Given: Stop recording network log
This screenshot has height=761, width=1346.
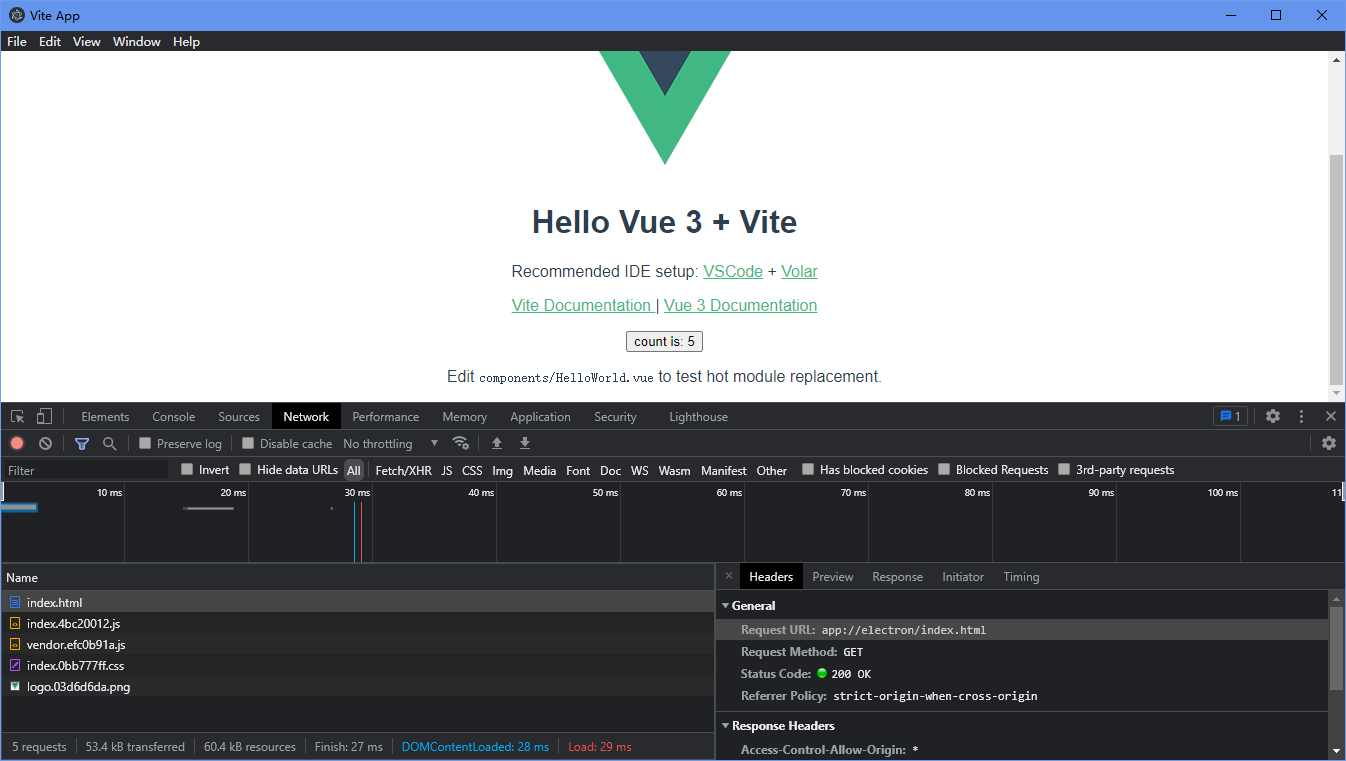Looking at the screenshot, I should 17,443.
